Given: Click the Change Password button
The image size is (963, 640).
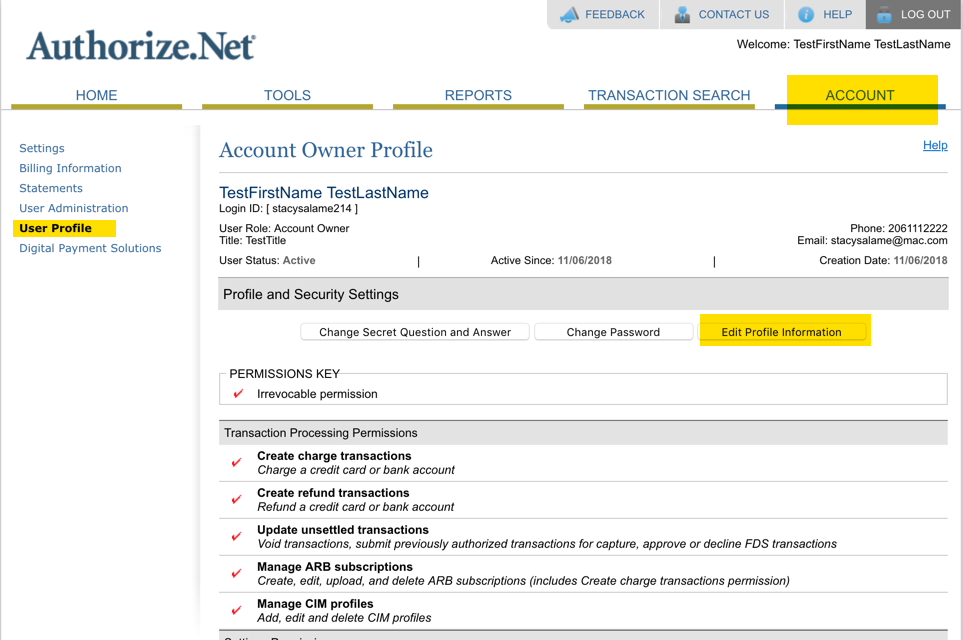Looking at the screenshot, I should 614,332.
